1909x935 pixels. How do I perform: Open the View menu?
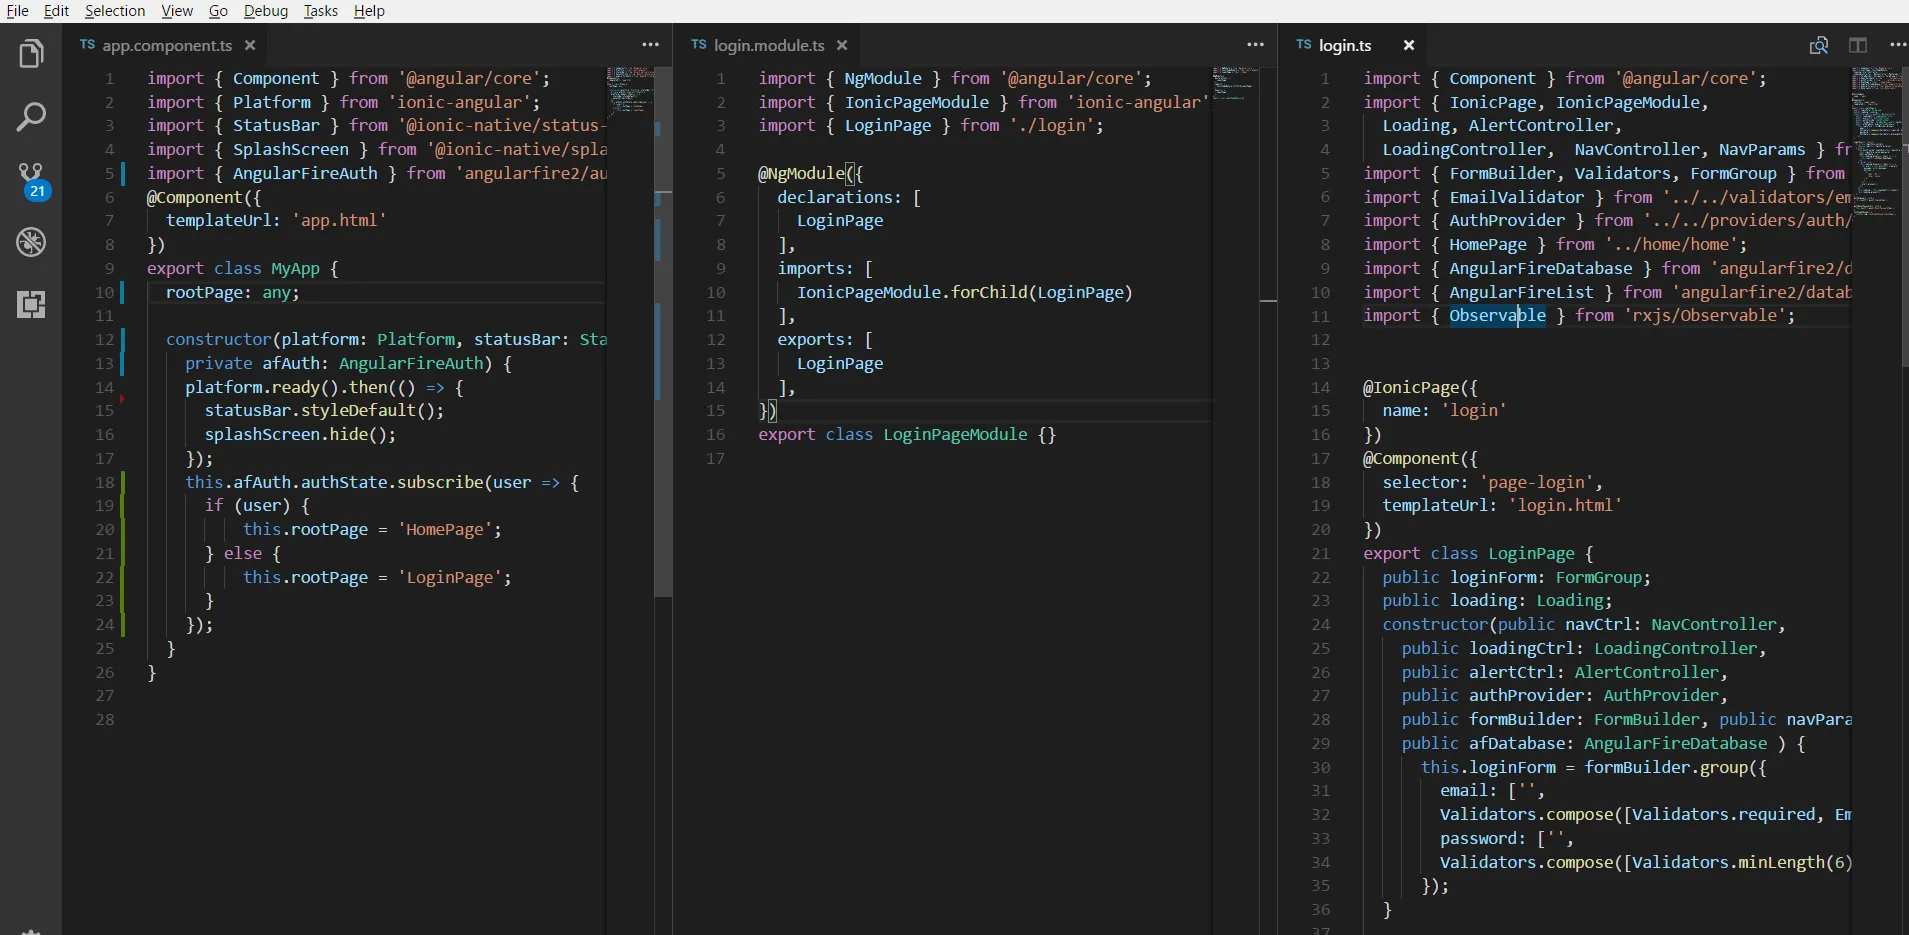coord(177,11)
